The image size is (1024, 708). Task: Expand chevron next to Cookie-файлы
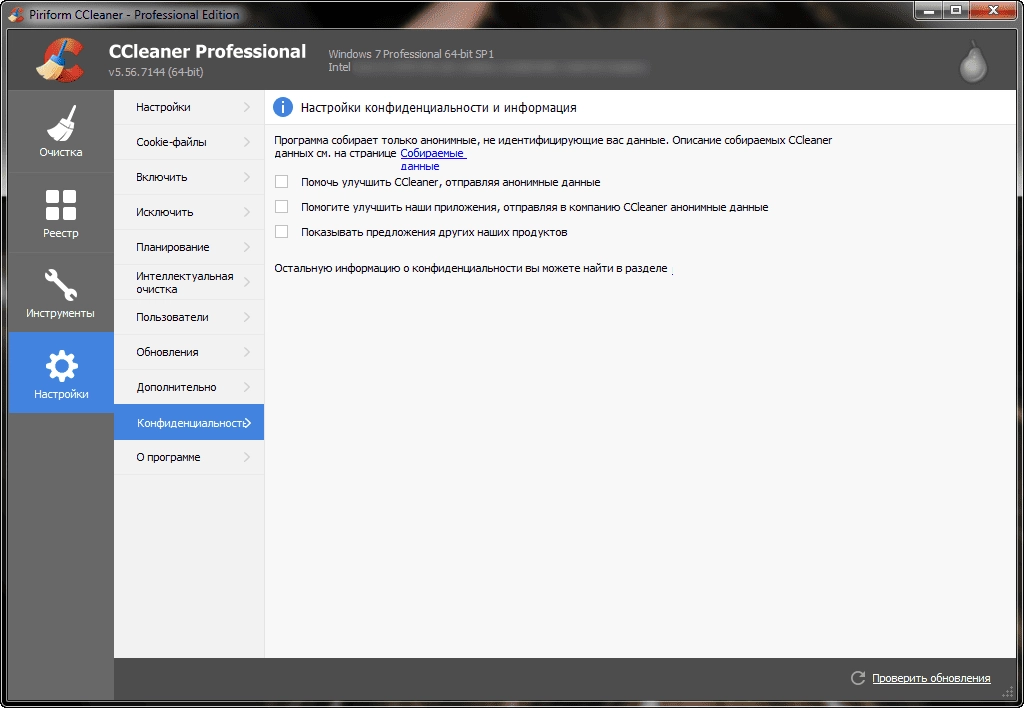tap(247, 142)
